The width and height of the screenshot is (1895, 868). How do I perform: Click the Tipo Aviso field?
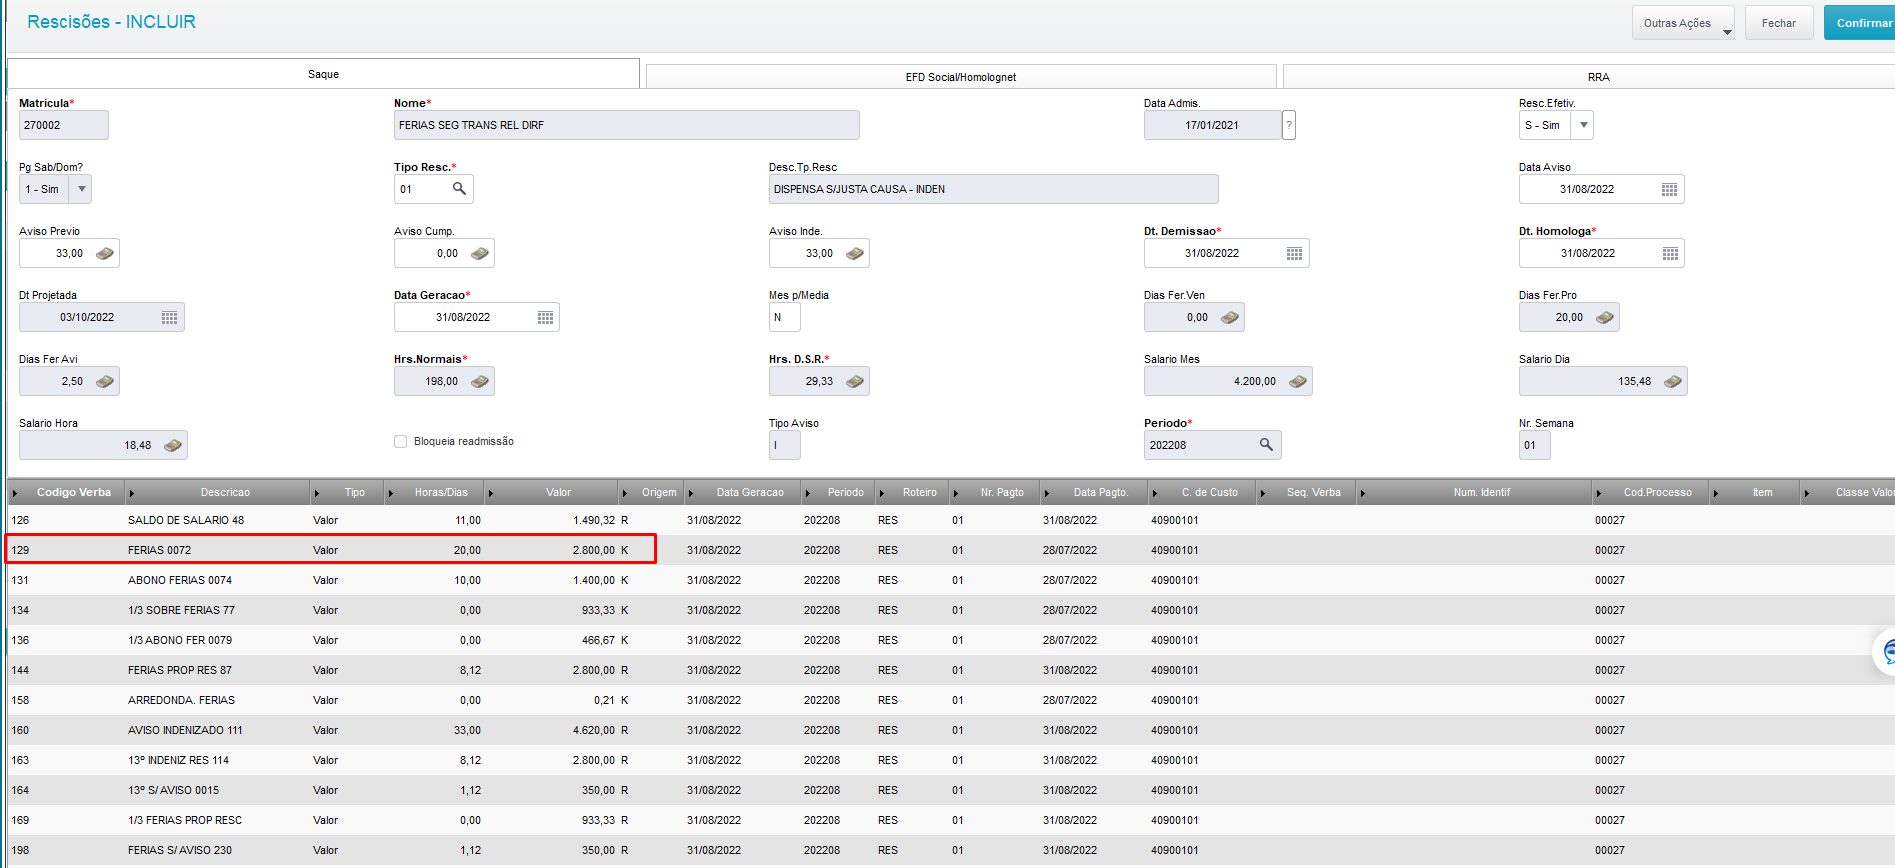[x=784, y=445]
